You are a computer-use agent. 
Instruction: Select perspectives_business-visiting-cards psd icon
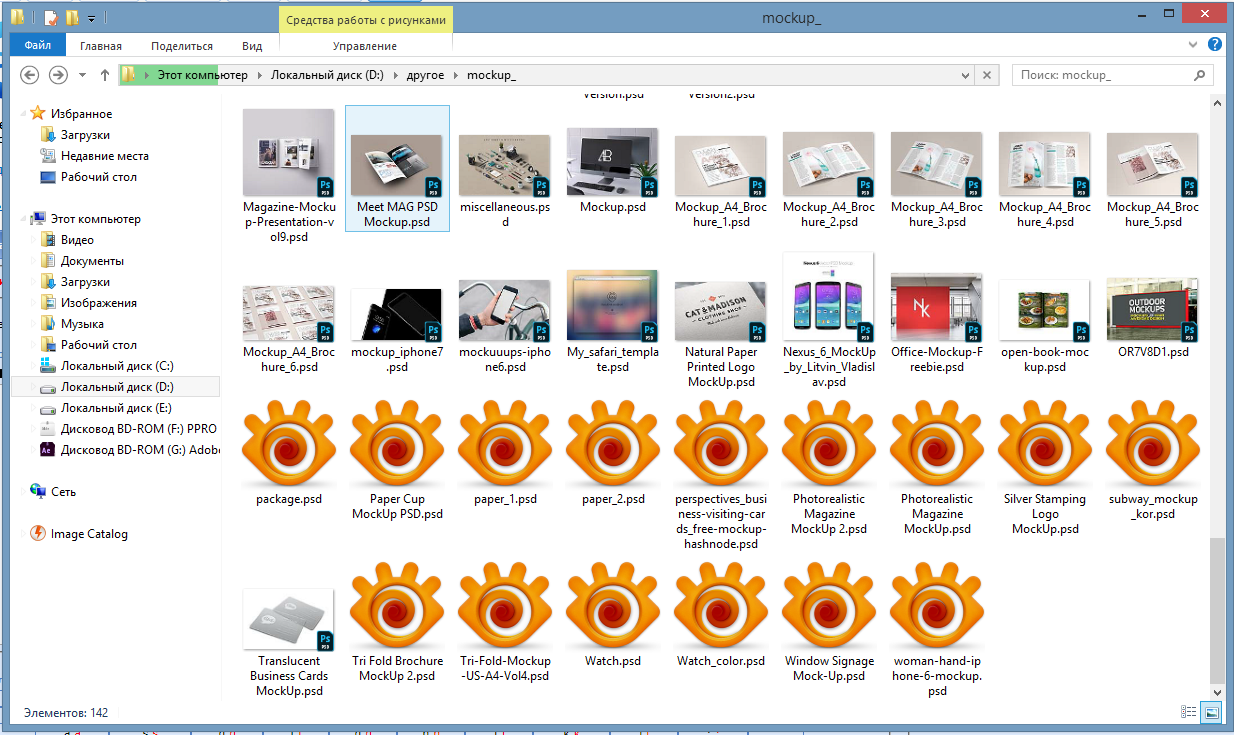(x=721, y=443)
